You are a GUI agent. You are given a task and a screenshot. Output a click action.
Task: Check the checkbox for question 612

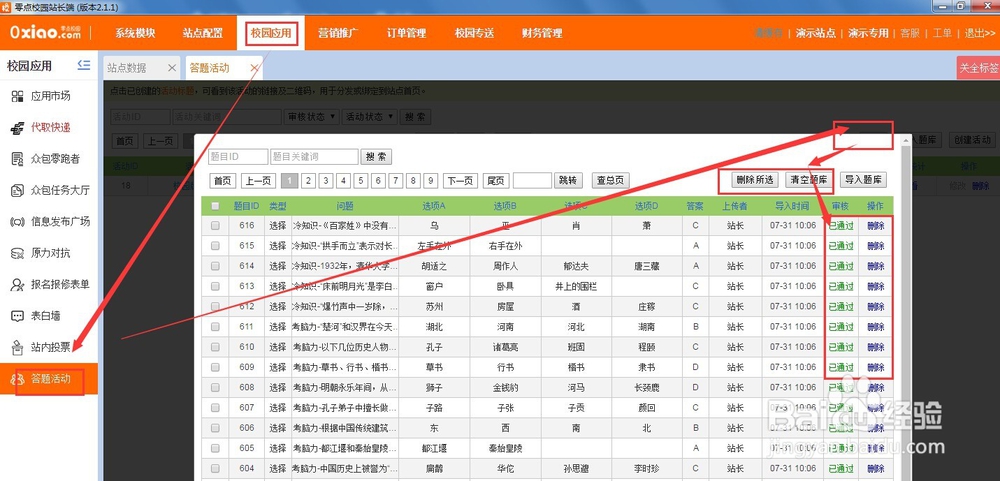pyautogui.click(x=215, y=306)
